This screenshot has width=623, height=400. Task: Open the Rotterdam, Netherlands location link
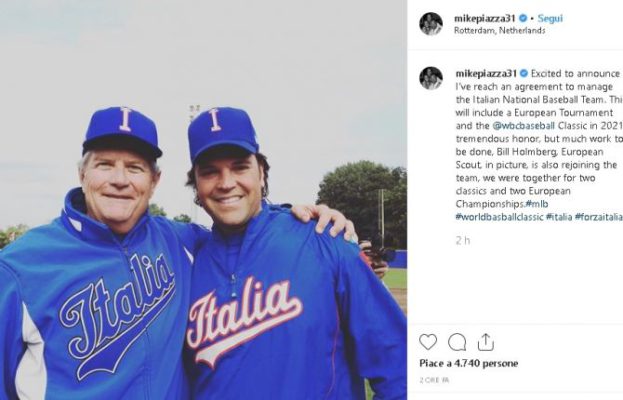pos(499,31)
